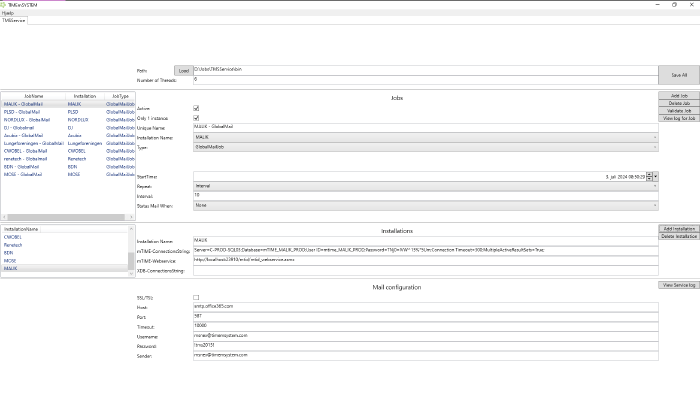
Task: Click the Load button next to Path
Action: click(183, 71)
